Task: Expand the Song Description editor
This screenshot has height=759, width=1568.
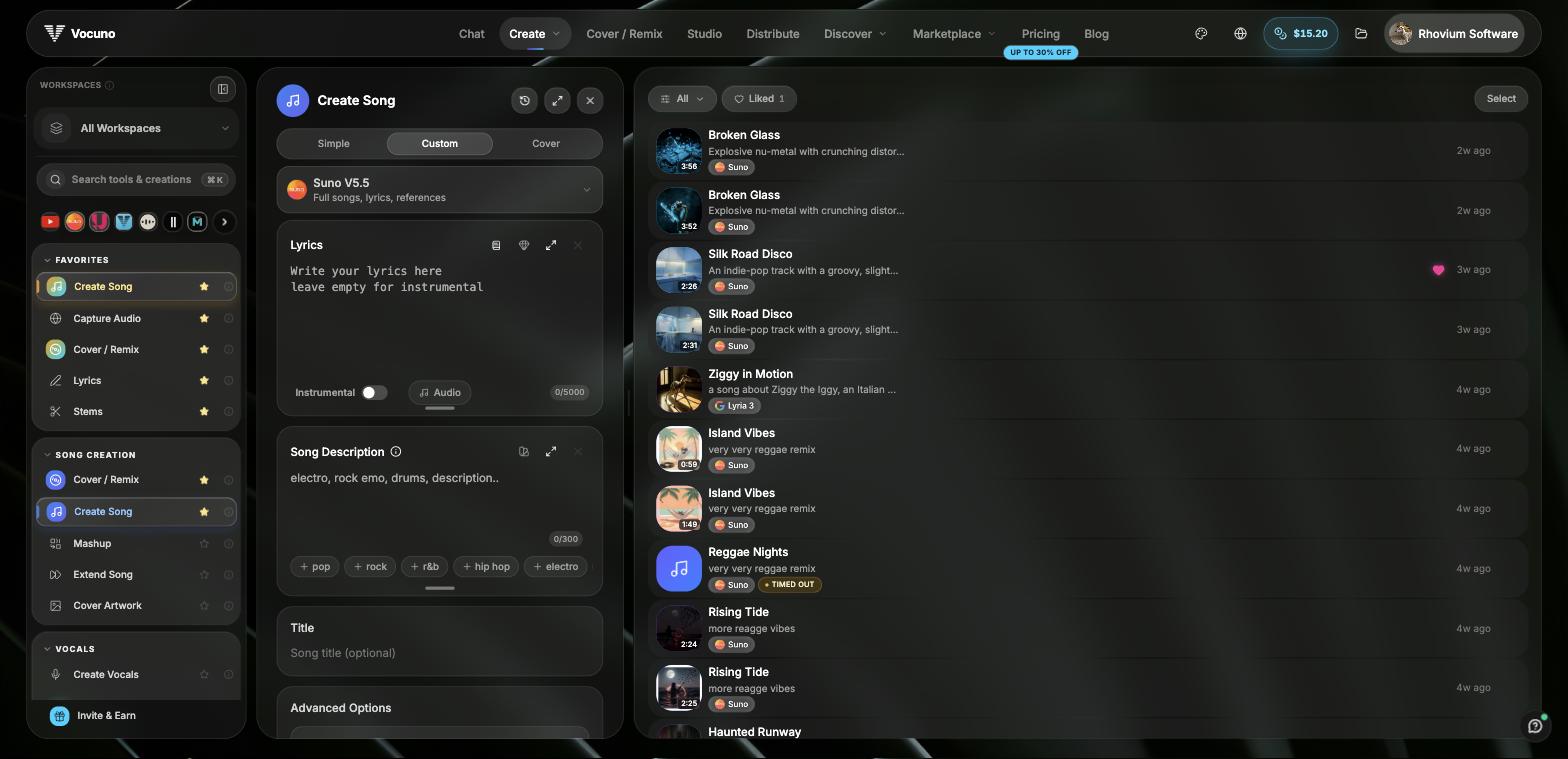Action: click(551, 452)
